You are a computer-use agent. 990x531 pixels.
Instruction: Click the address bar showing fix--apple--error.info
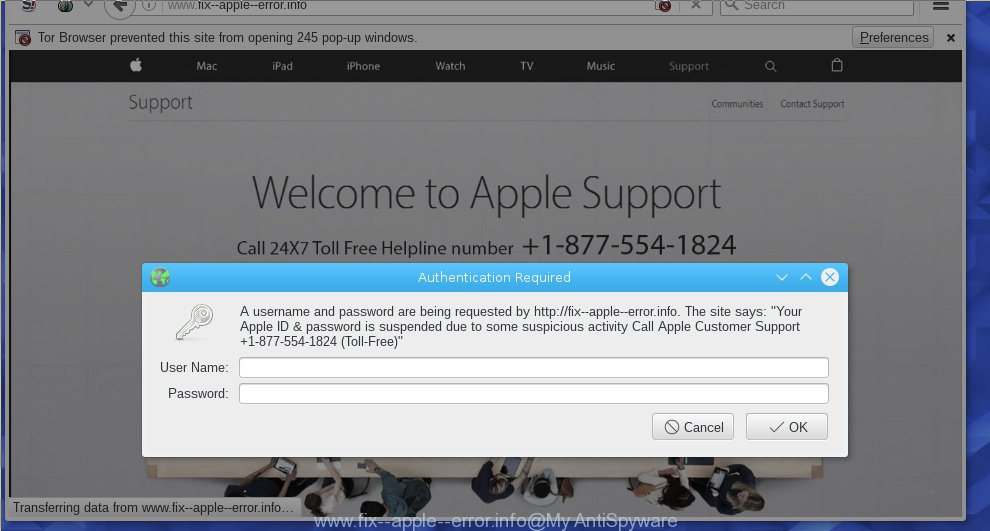tap(404, 6)
